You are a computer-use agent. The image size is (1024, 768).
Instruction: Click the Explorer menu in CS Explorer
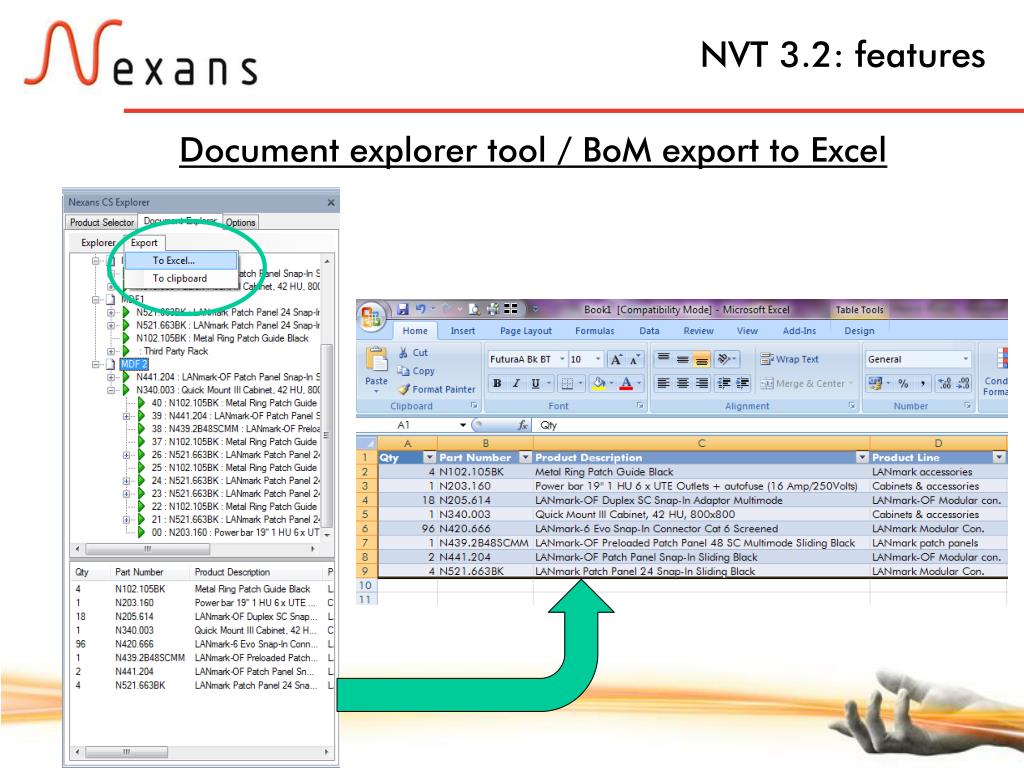pyautogui.click(x=98, y=243)
